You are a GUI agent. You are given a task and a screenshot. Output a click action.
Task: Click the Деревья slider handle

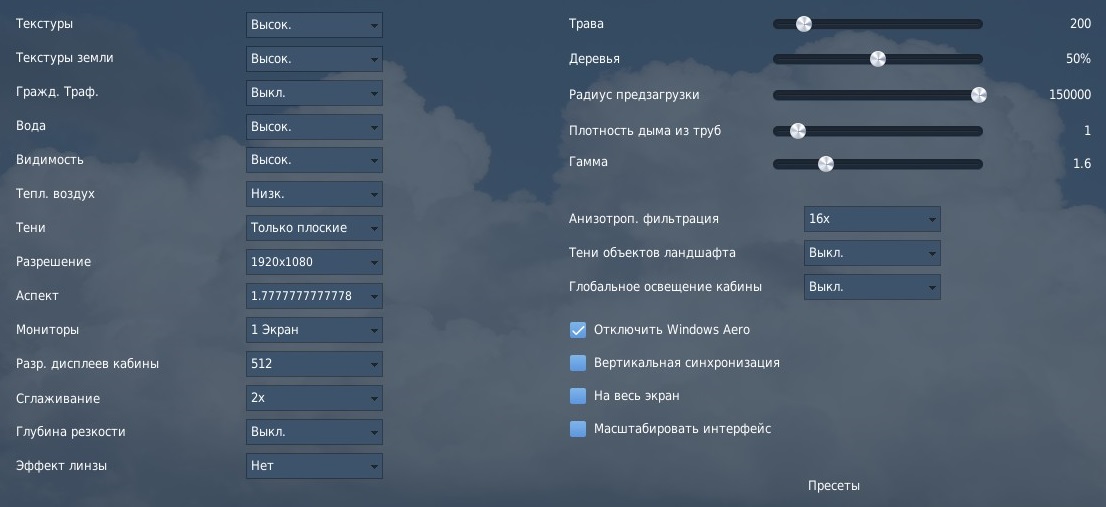(877, 59)
